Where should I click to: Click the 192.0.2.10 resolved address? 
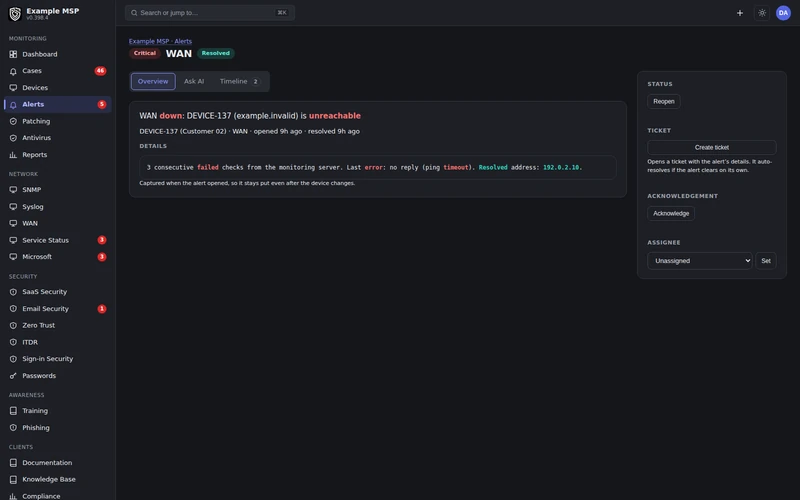[x=561, y=167]
